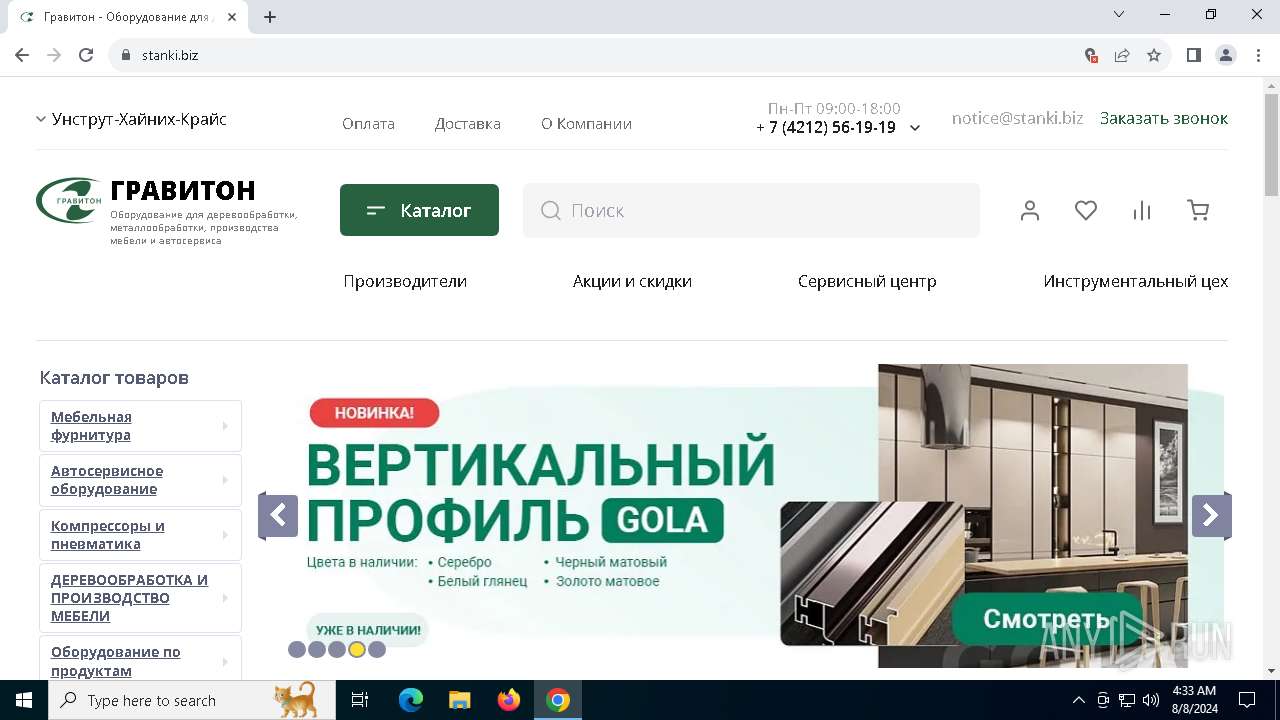Open the shopping cart icon
Screen dimensions: 1280x720
1198,210
